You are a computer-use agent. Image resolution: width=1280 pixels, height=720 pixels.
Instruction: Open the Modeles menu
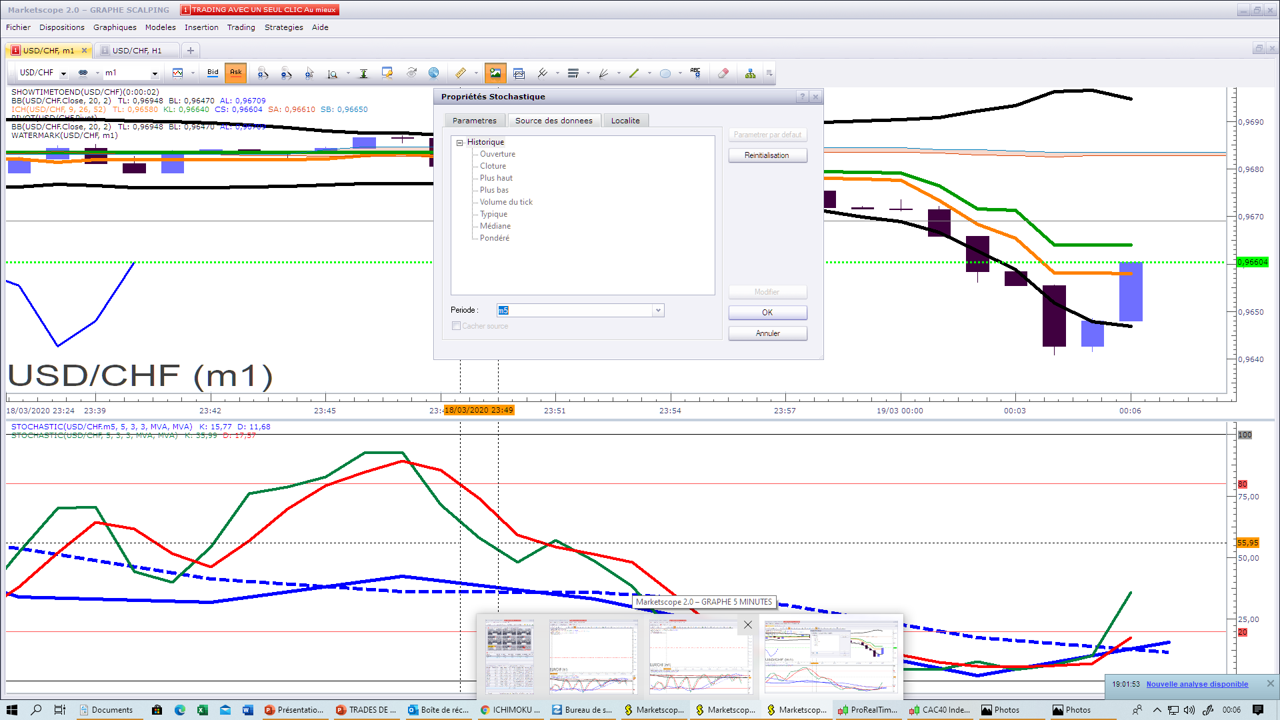click(160, 27)
